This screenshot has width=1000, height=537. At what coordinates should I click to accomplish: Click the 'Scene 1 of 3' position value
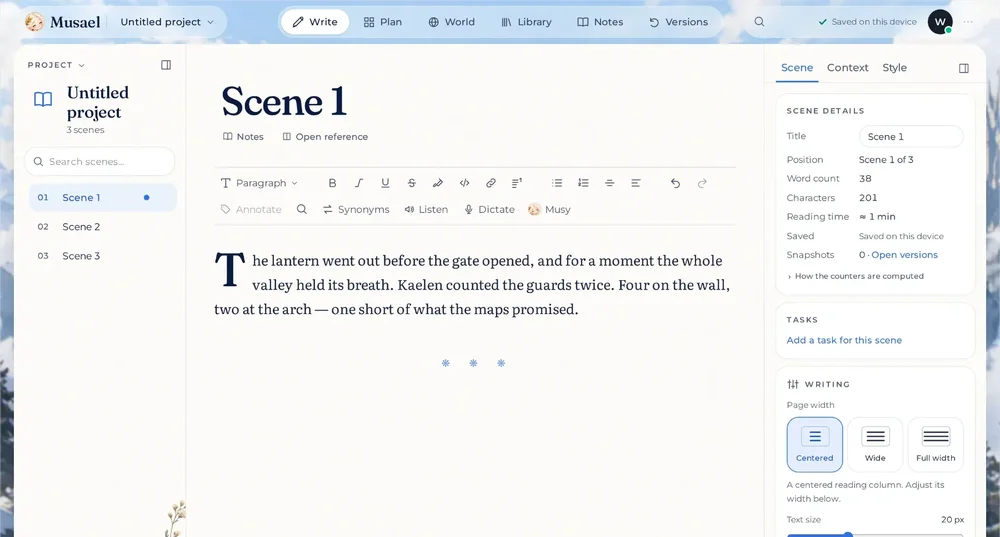[x=886, y=159]
